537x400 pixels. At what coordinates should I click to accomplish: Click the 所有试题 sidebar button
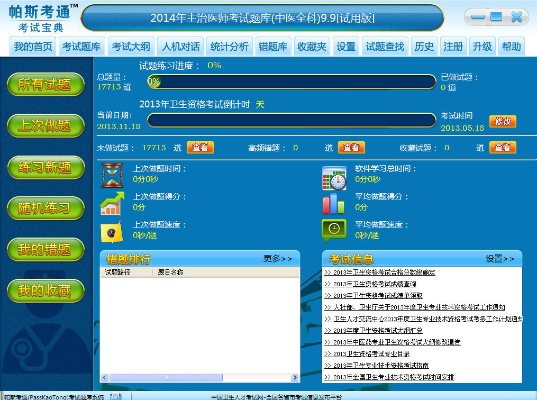pyautogui.click(x=46, y=84)
